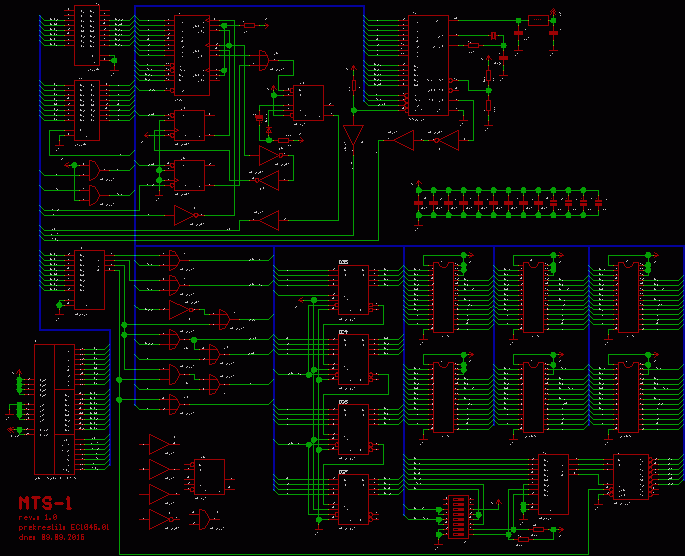This screenshot has height=556, width=685.
Task: Select the topmost IC in the top-left corner
Action: [87, 35]
